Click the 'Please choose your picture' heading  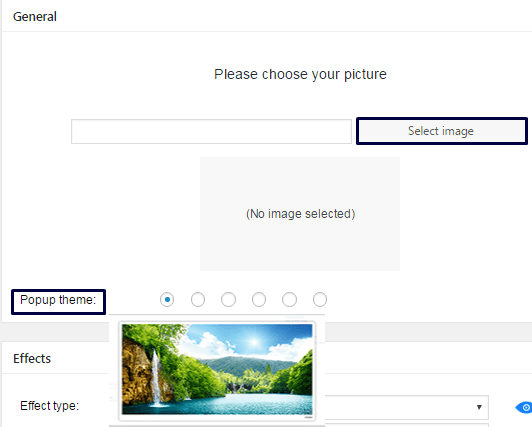pos(300,74)
